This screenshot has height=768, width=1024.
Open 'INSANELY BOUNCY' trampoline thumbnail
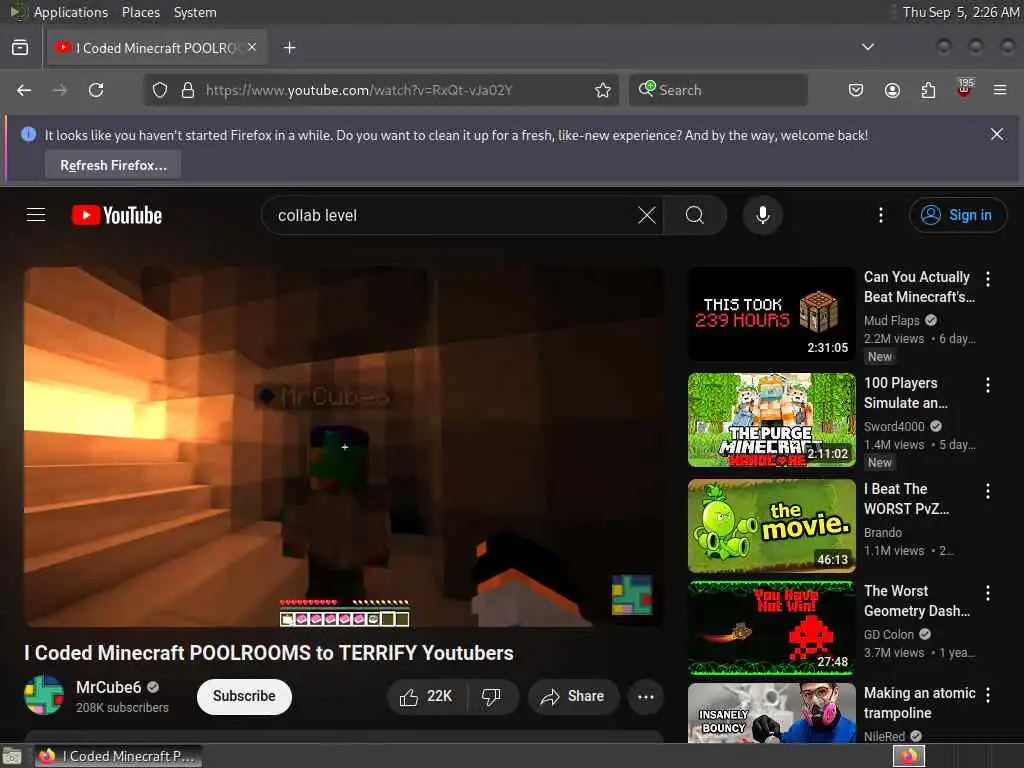tap(771, 712)
